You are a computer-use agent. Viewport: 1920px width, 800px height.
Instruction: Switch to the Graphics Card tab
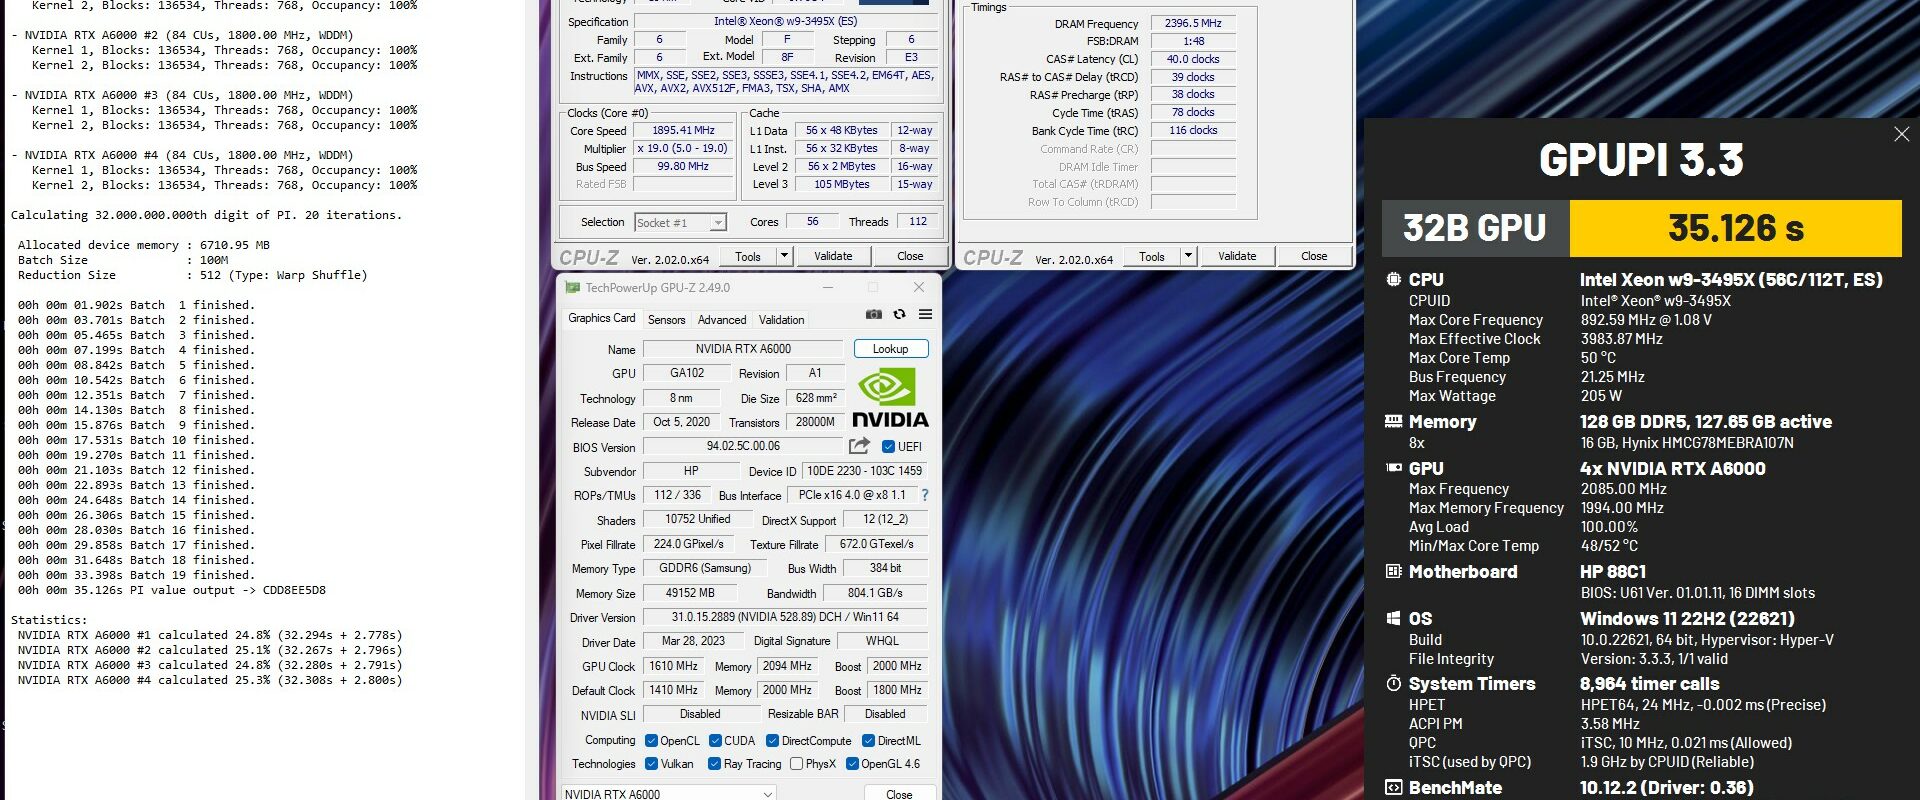click(x=602, y=318)
